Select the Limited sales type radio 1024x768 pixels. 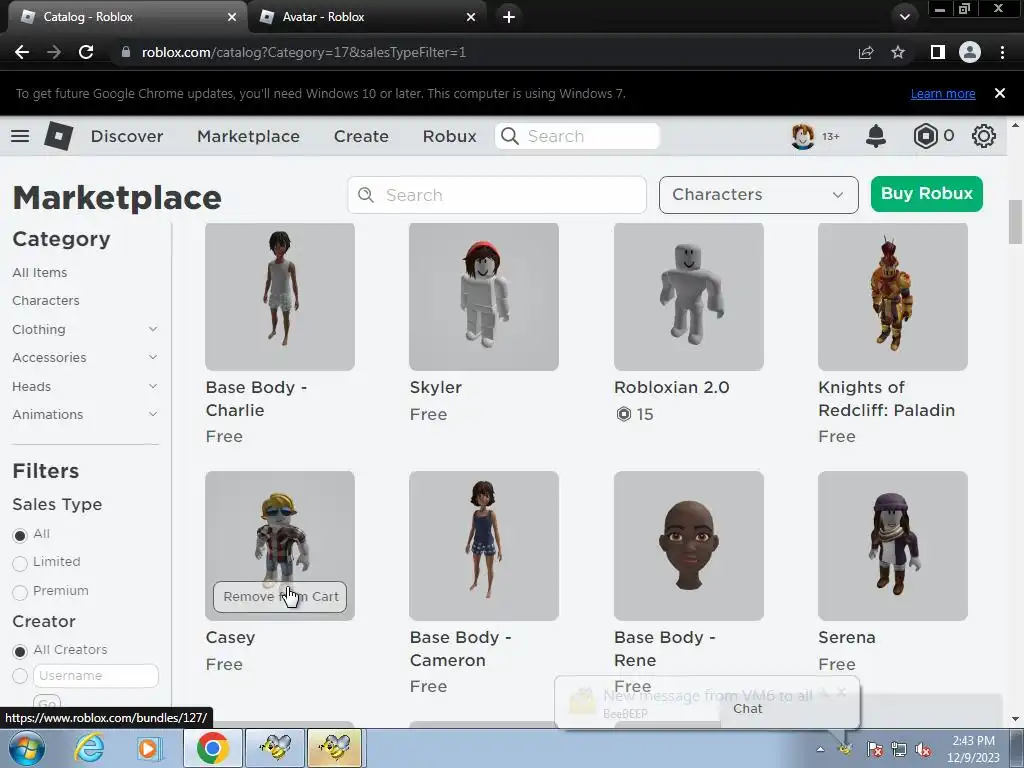20,563
